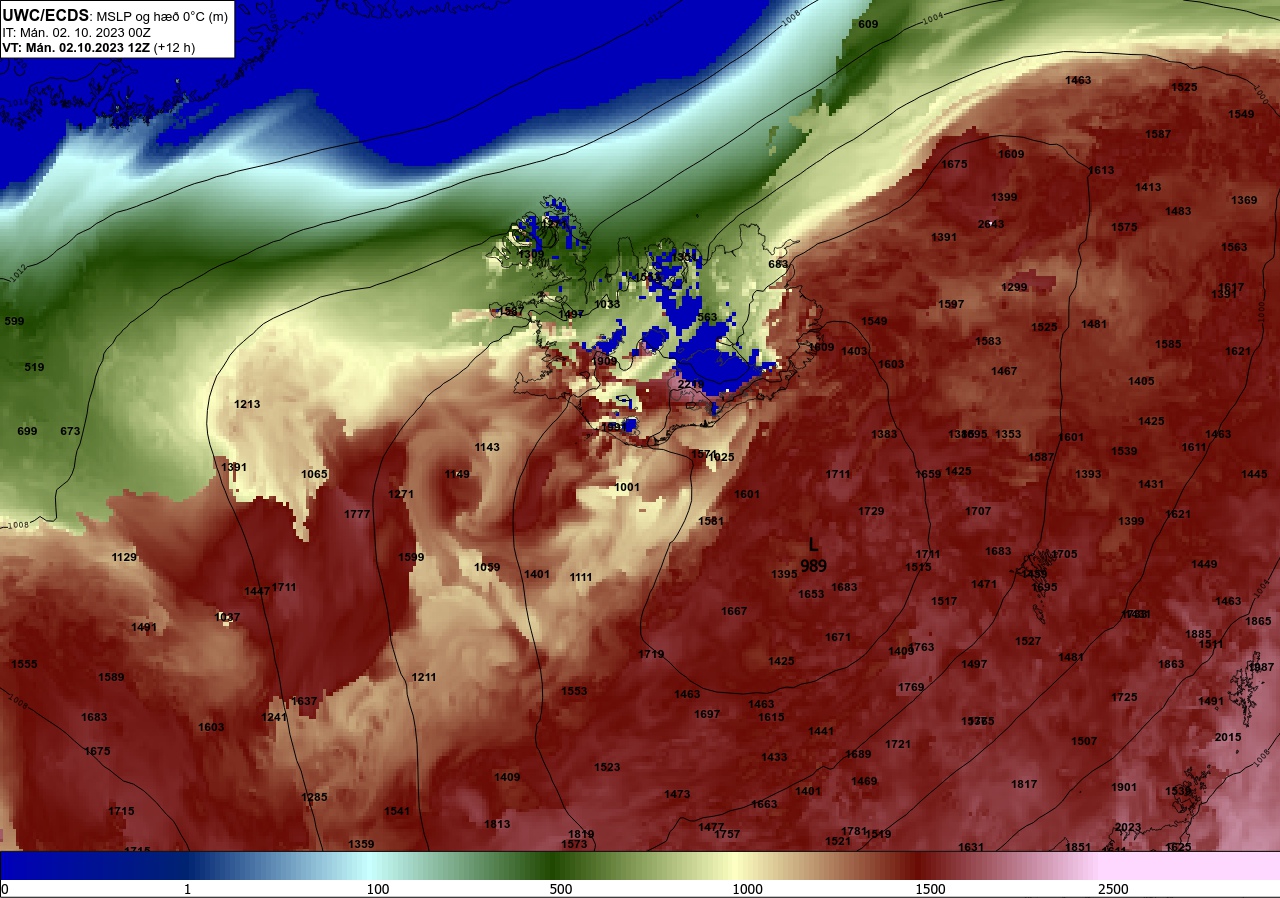Click the height value '1697'

coord(707,714)
